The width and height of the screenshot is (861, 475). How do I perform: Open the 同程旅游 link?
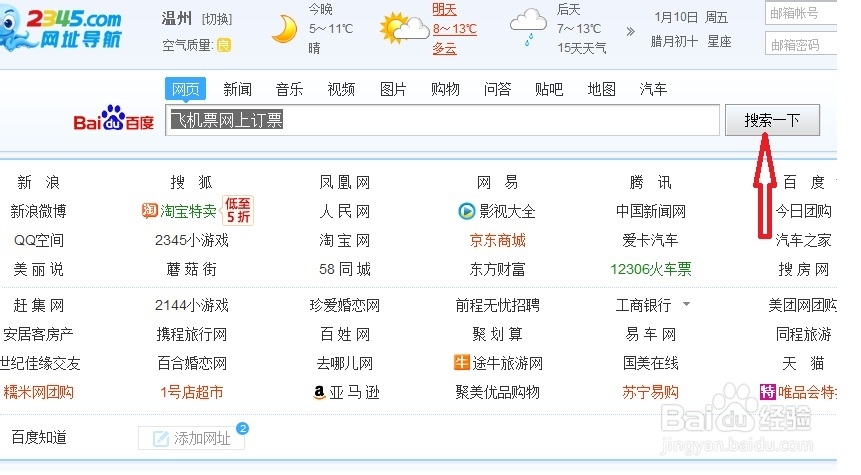(803, 334)
